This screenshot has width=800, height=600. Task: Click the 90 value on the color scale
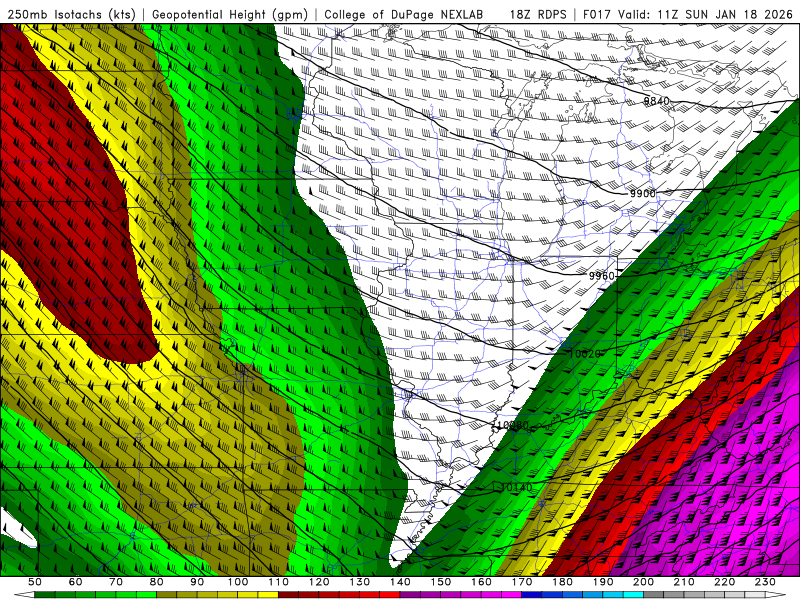[x=197, y=582]
